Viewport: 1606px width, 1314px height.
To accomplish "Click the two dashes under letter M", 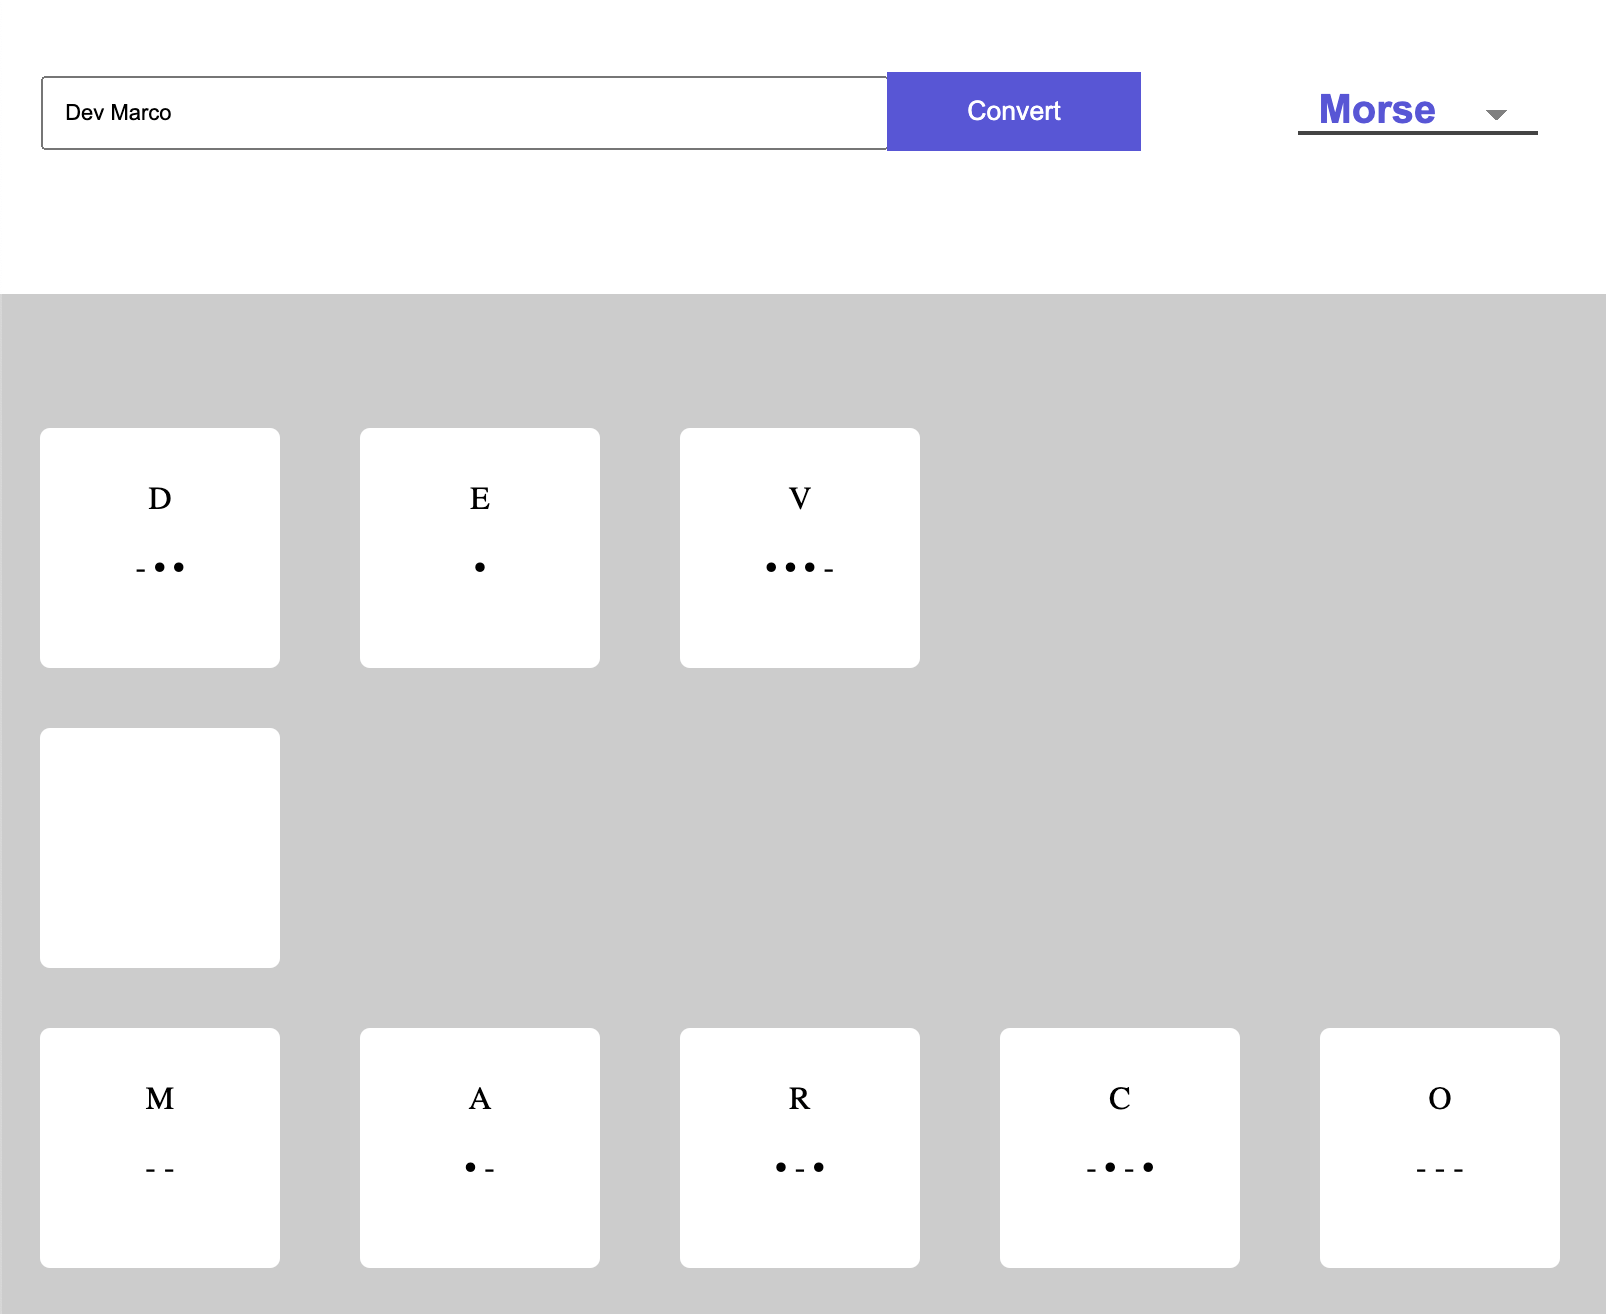I will (x=160, y=1169).
